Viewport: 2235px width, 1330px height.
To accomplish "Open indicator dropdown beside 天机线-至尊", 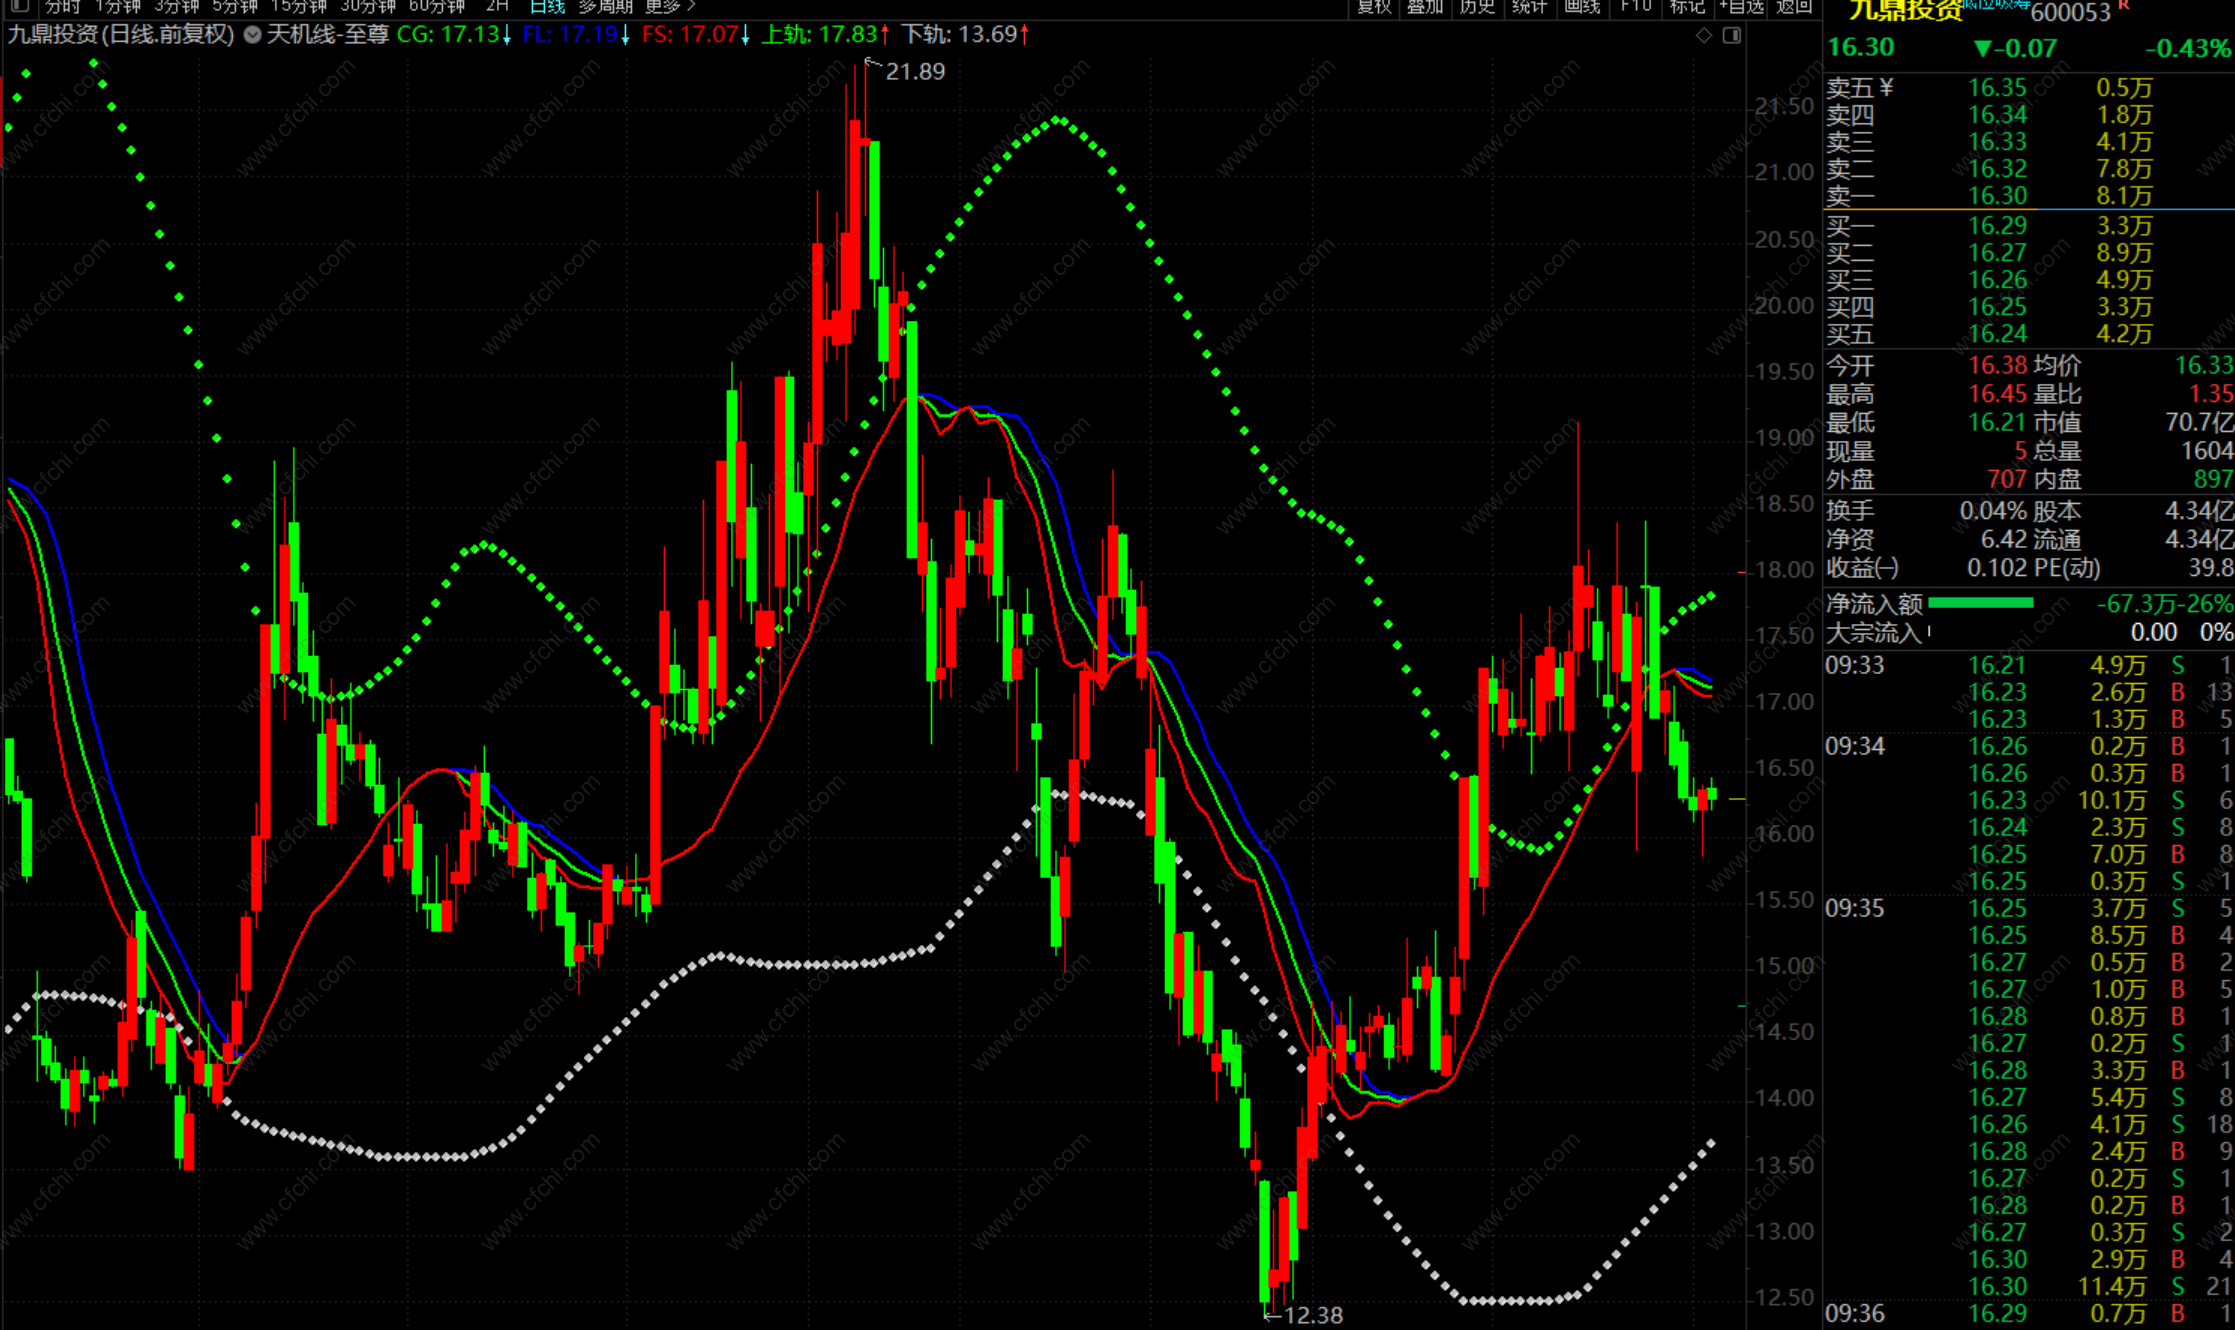I will (x=253, y=35).
